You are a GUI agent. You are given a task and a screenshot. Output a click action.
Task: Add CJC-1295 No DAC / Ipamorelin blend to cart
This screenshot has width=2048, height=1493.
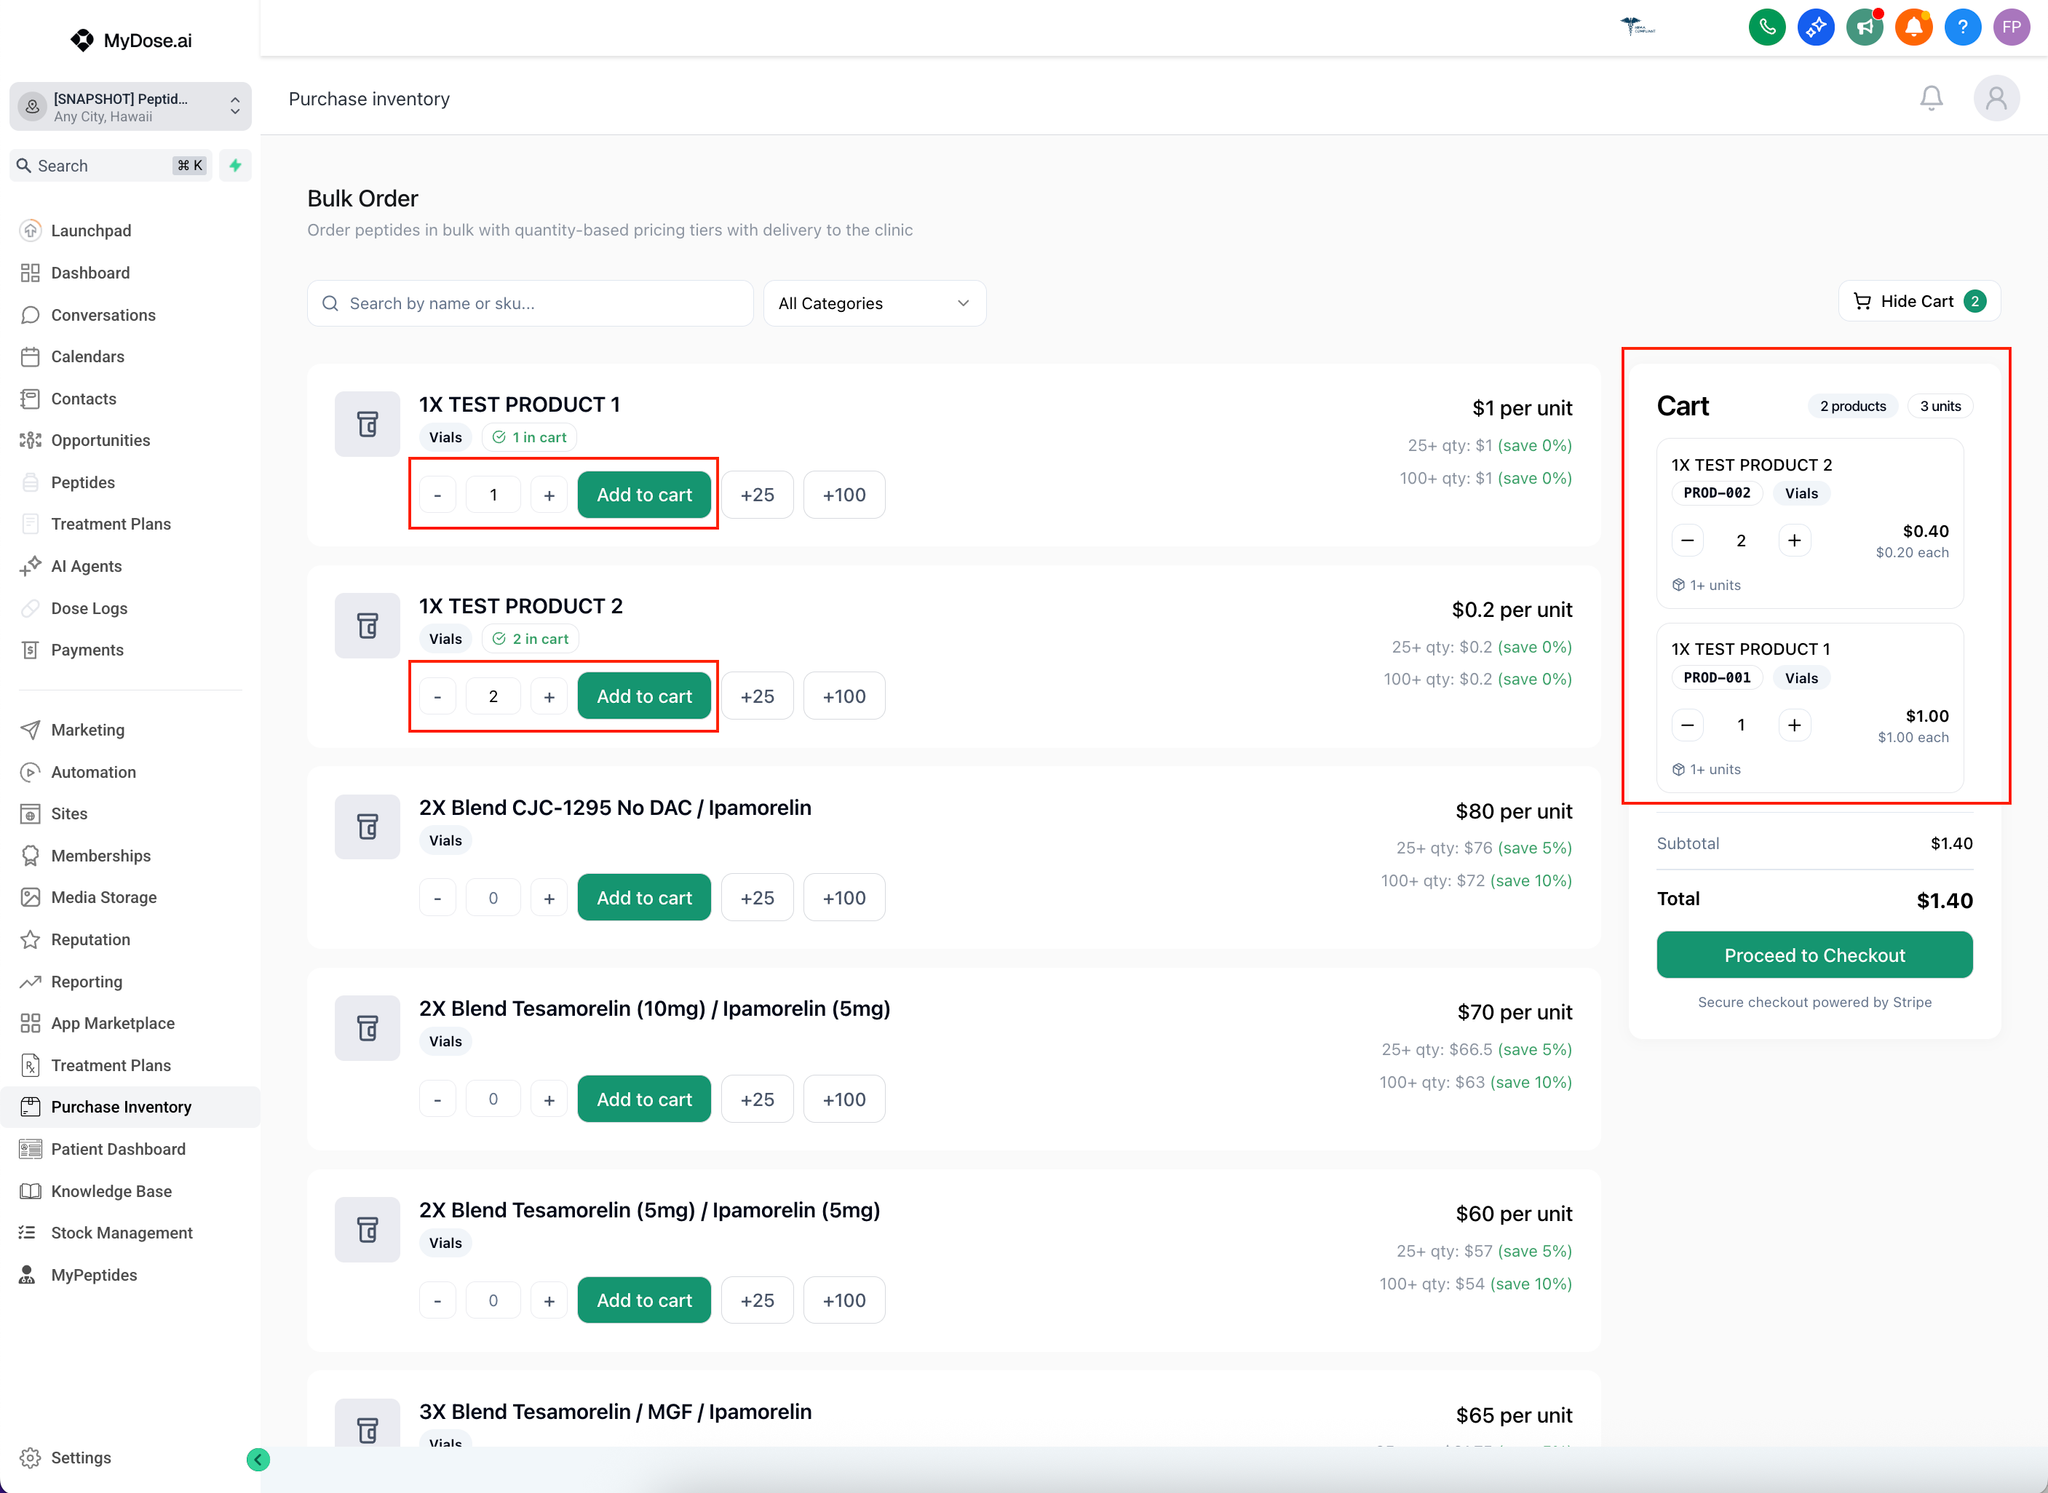click(x=644, y=898)
